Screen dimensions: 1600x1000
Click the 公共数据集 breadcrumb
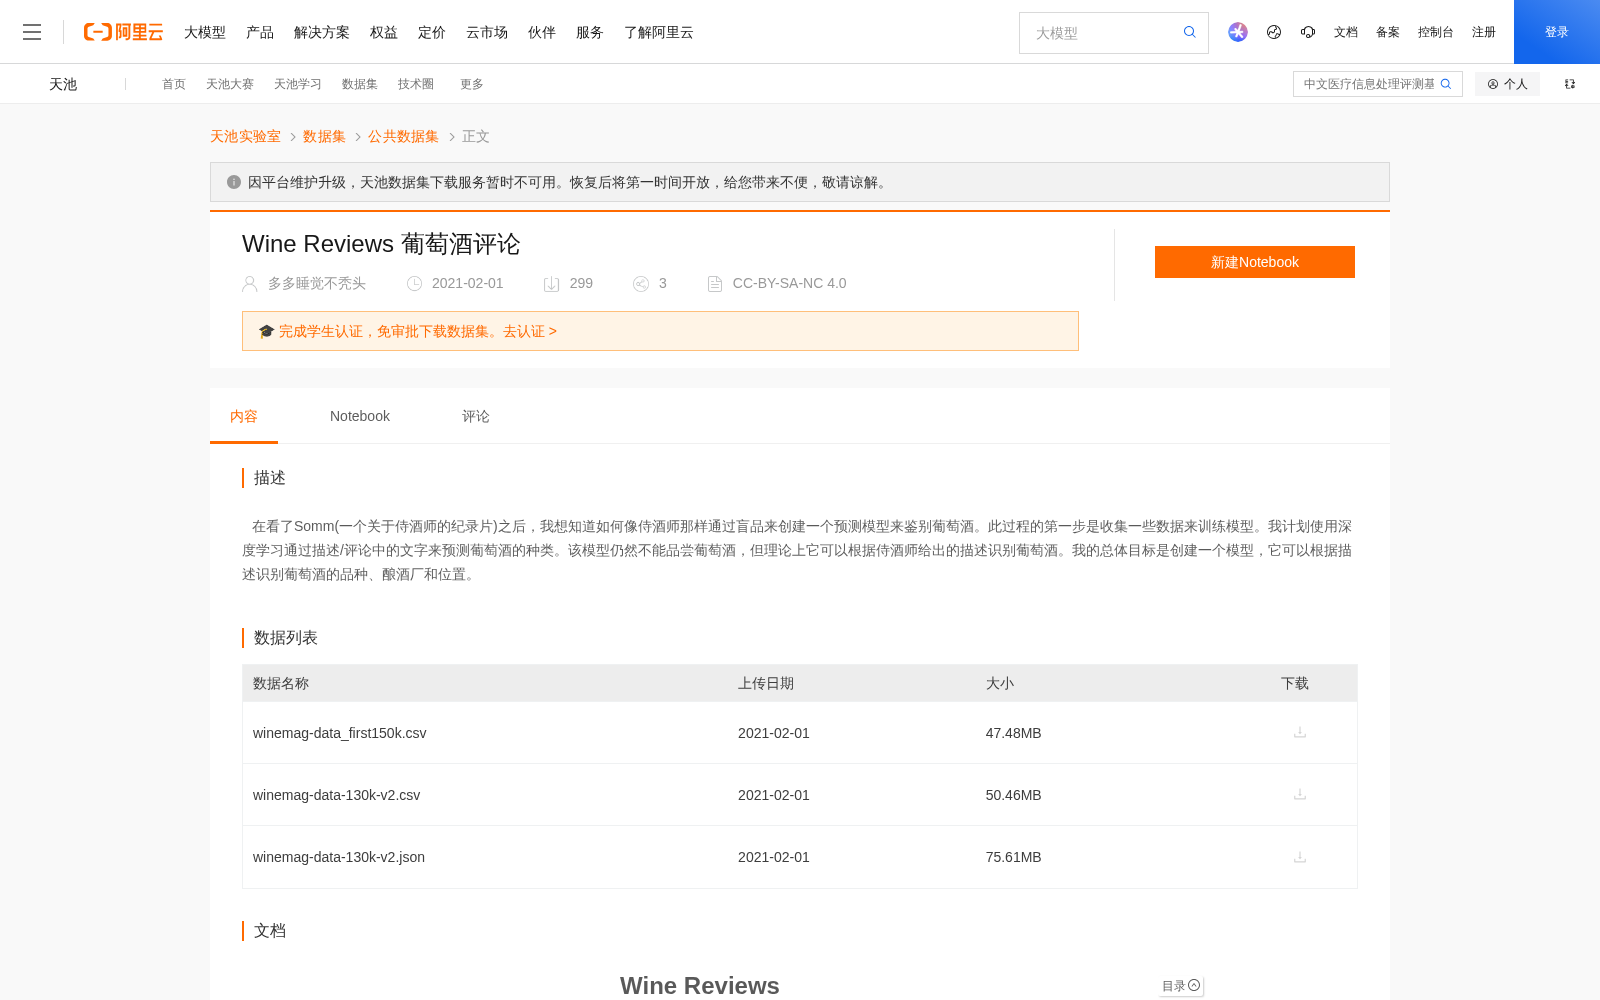(x=403, y=136)
